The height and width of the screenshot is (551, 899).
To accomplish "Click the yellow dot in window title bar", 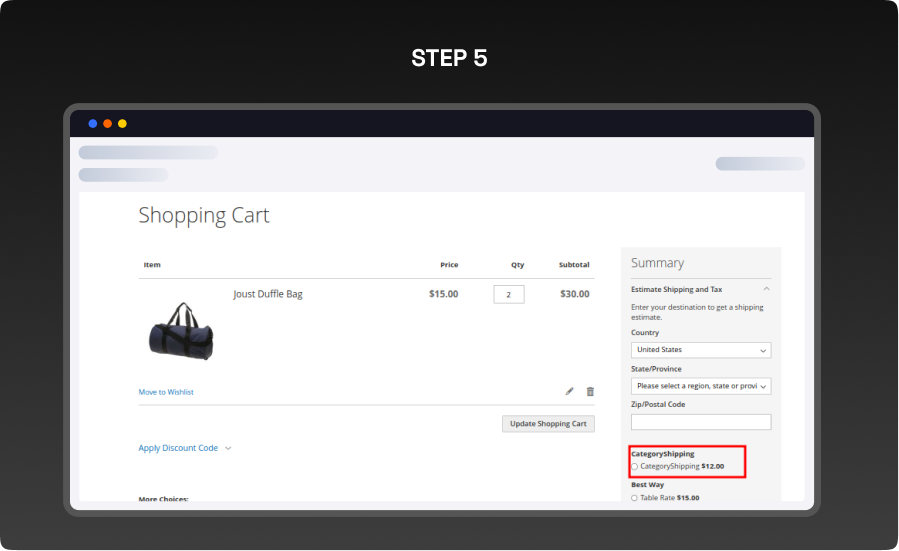I will click(x=122, y=123).
